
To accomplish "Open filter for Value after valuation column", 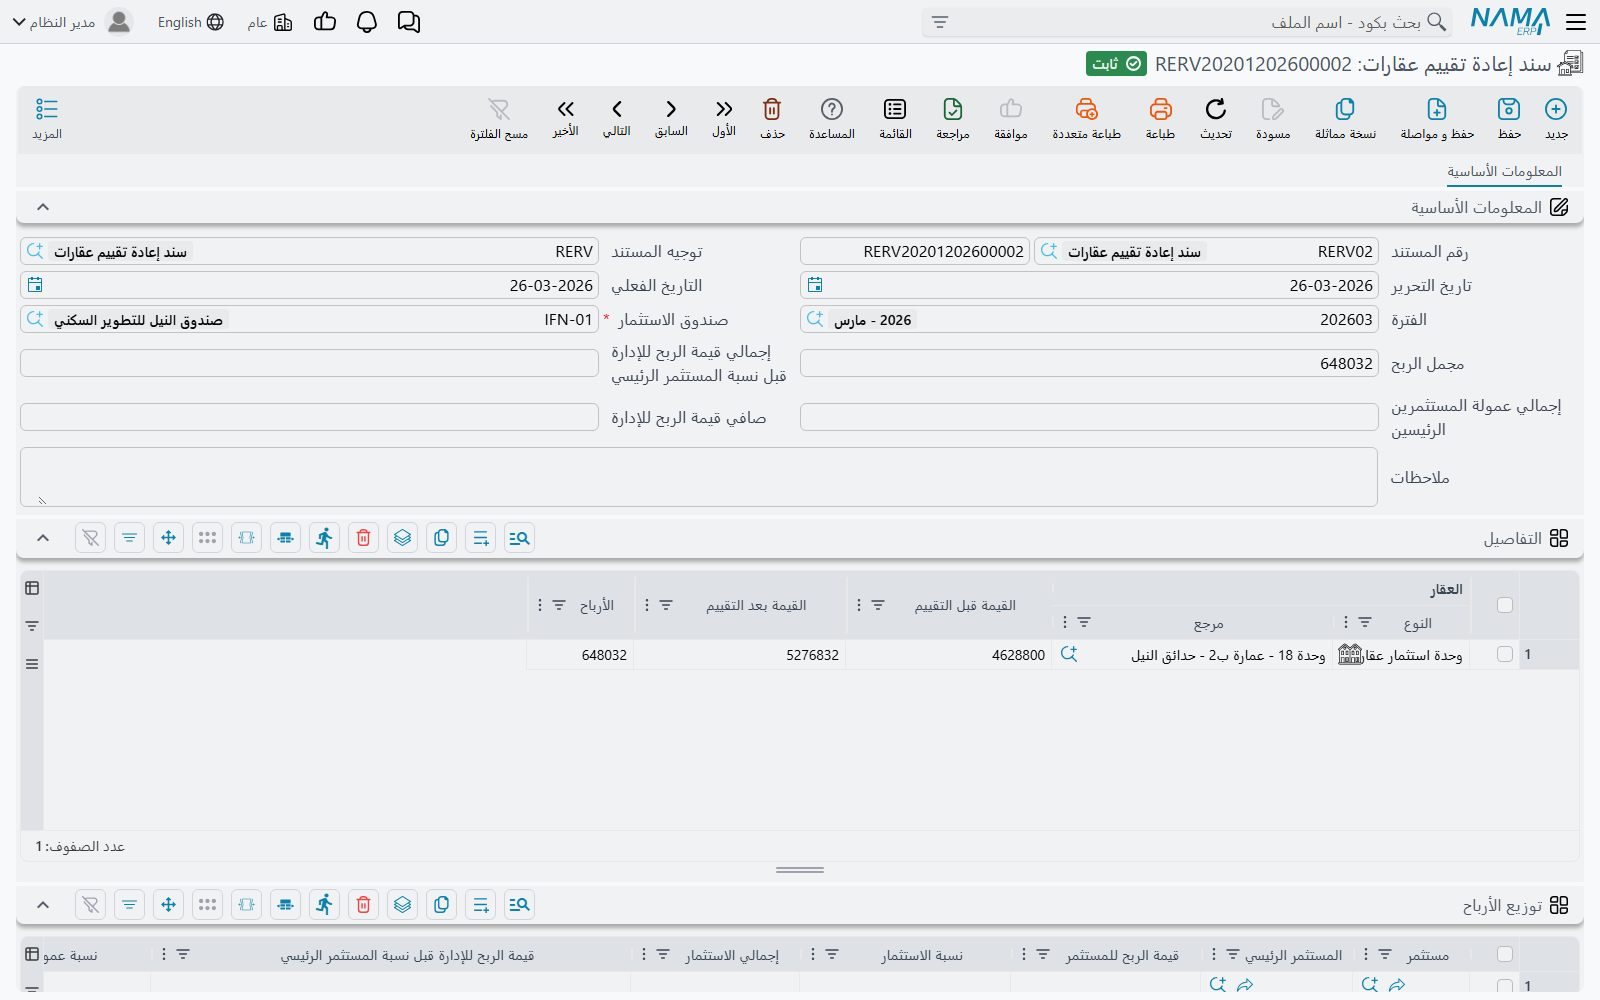I will pyautogui.click(x=666, y=605).
